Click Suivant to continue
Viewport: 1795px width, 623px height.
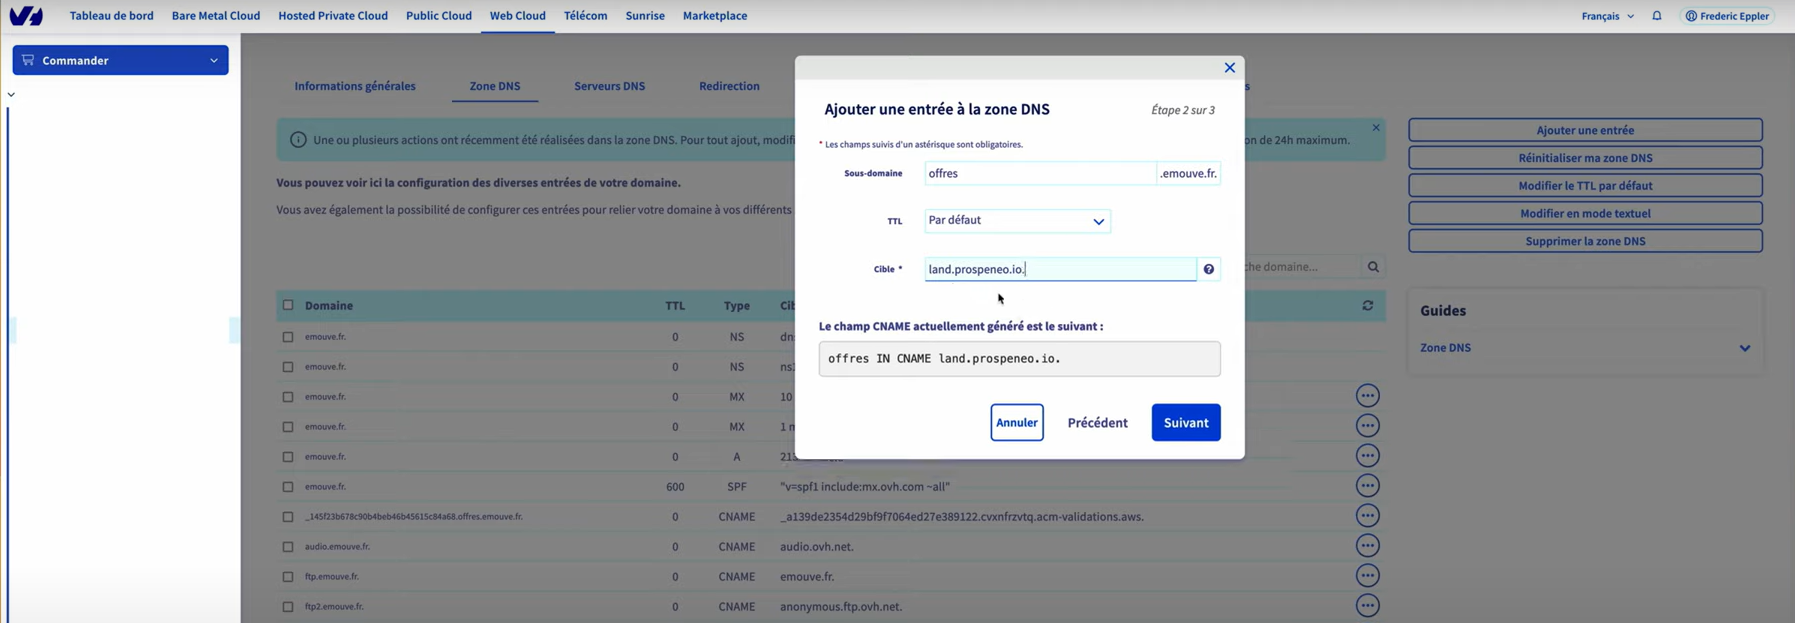[x=1186, y=423]
